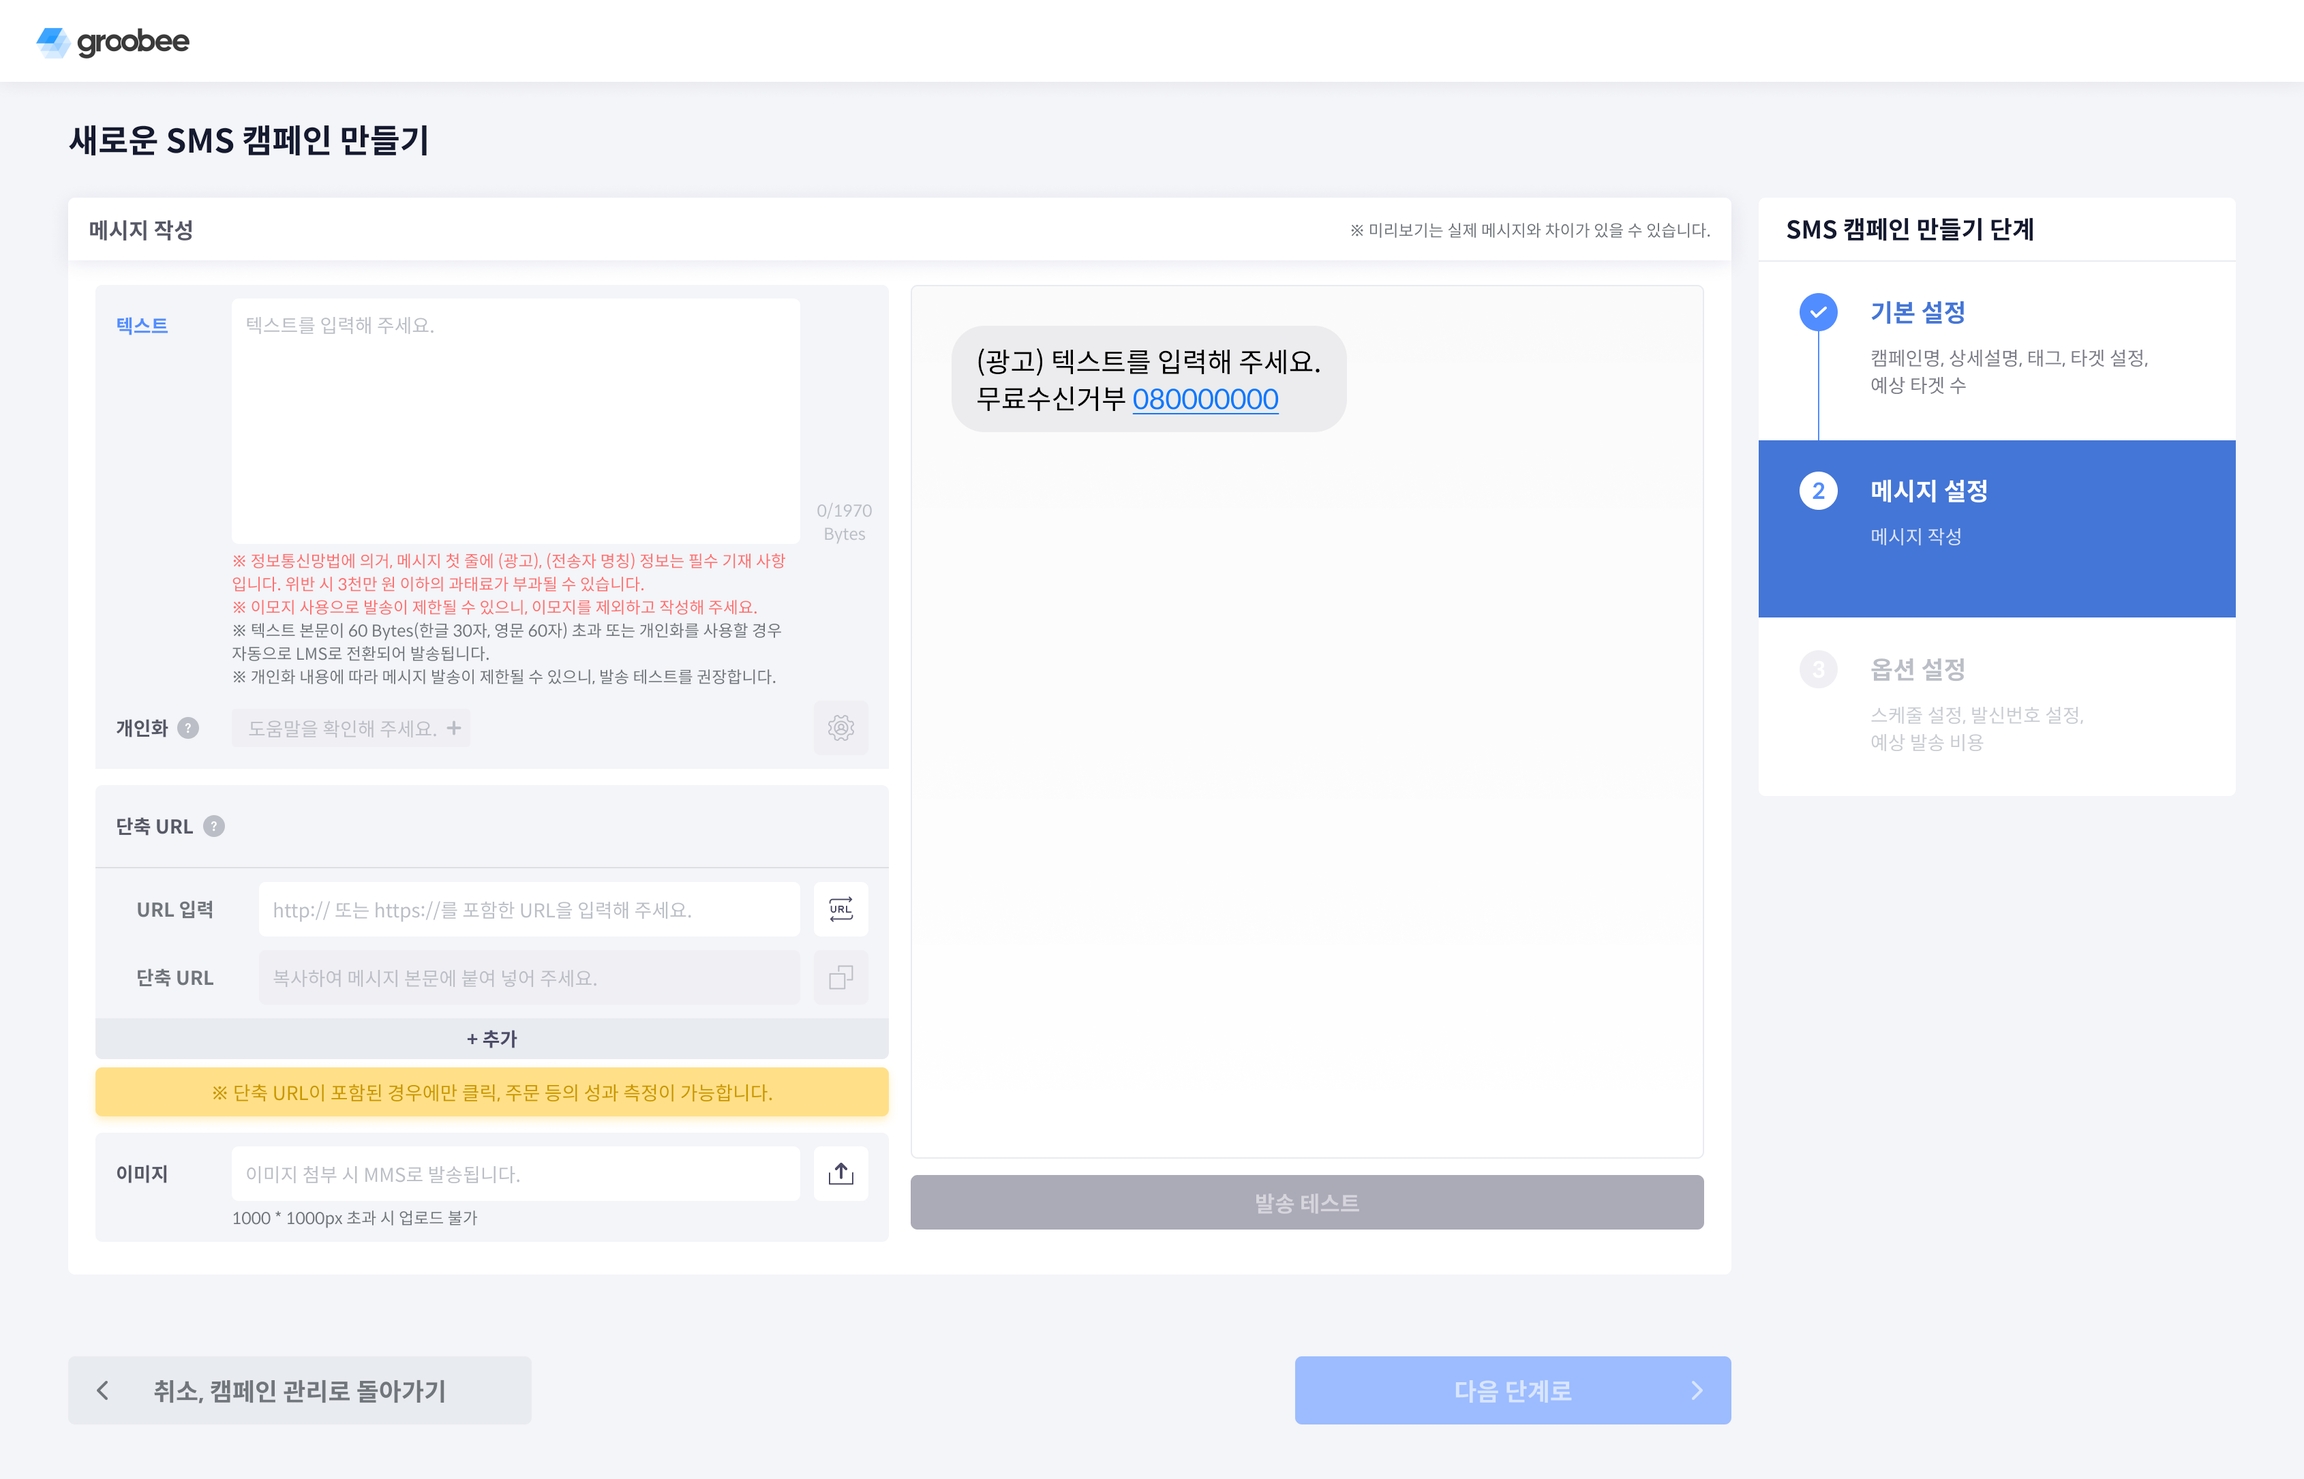The image size is (2304, 1479).
Task: Go to 기본 설정 step
Action: point(1917,312)
